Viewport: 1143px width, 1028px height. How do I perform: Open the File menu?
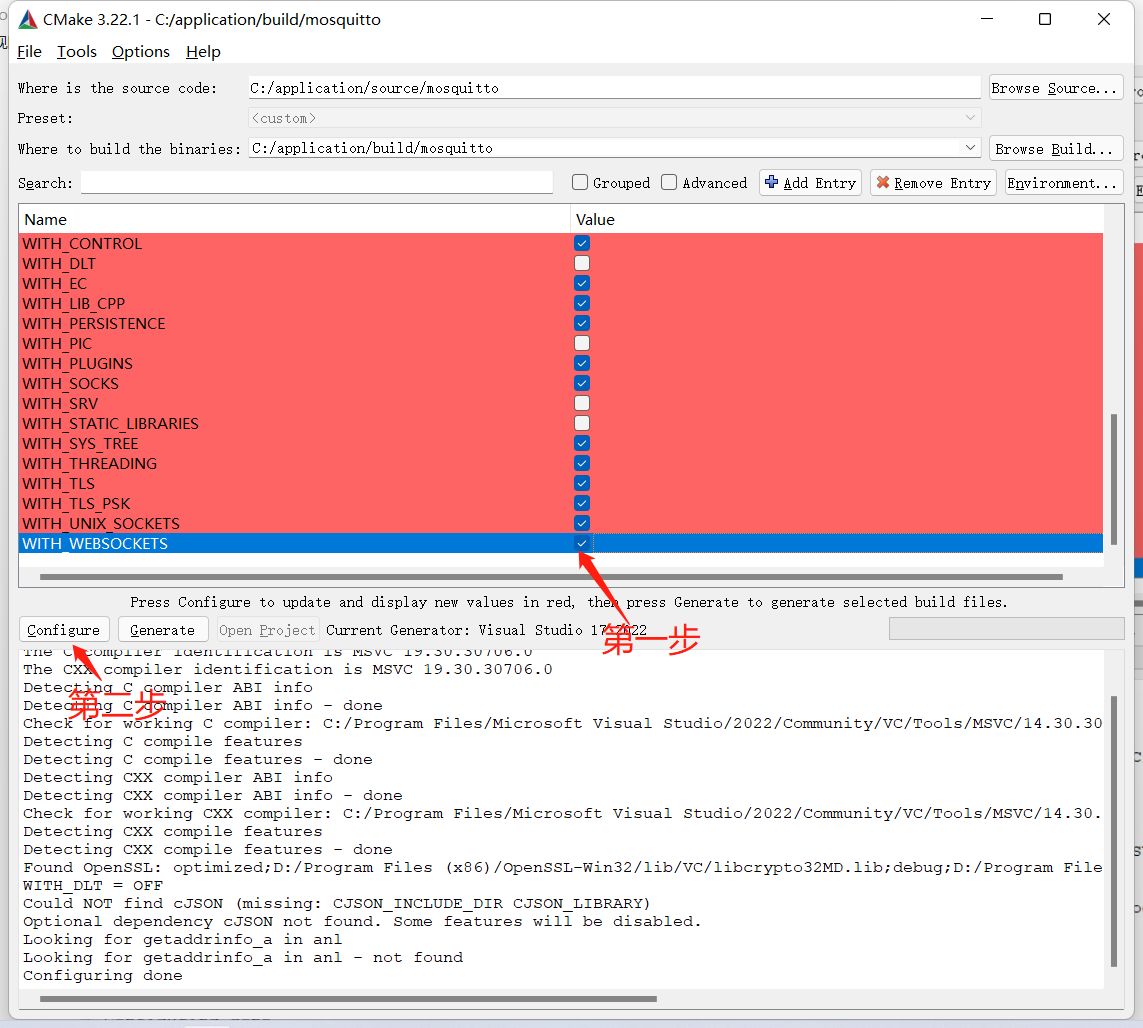point(29,52)
